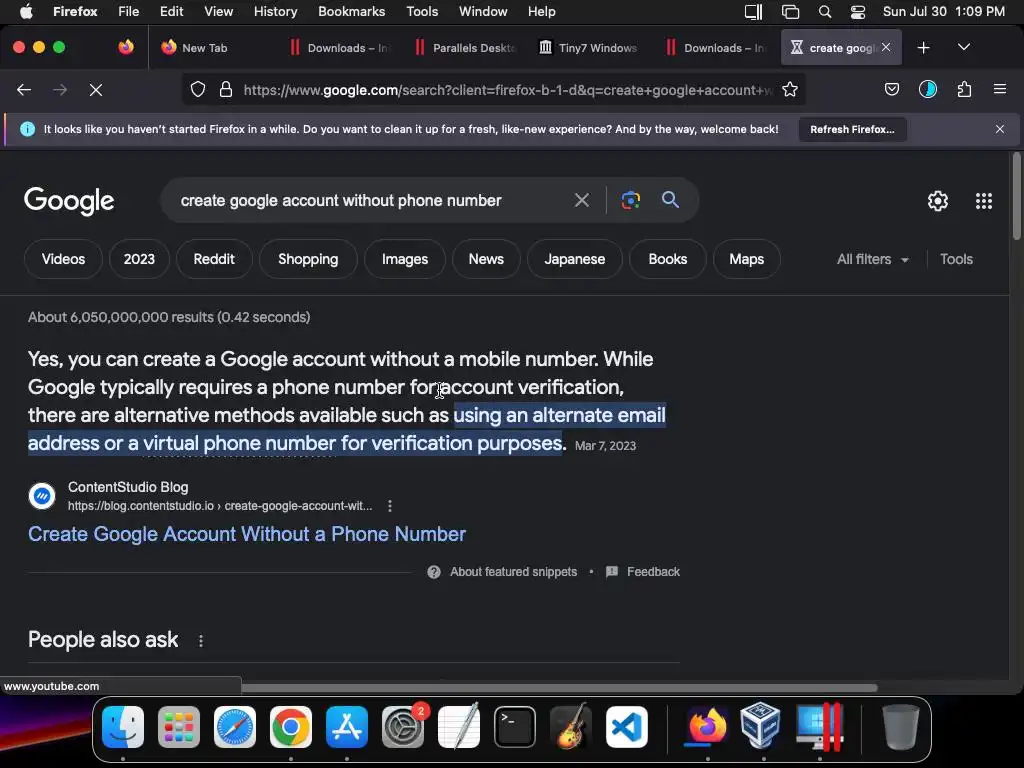Launch Safari from the dock

click(235, 727)
